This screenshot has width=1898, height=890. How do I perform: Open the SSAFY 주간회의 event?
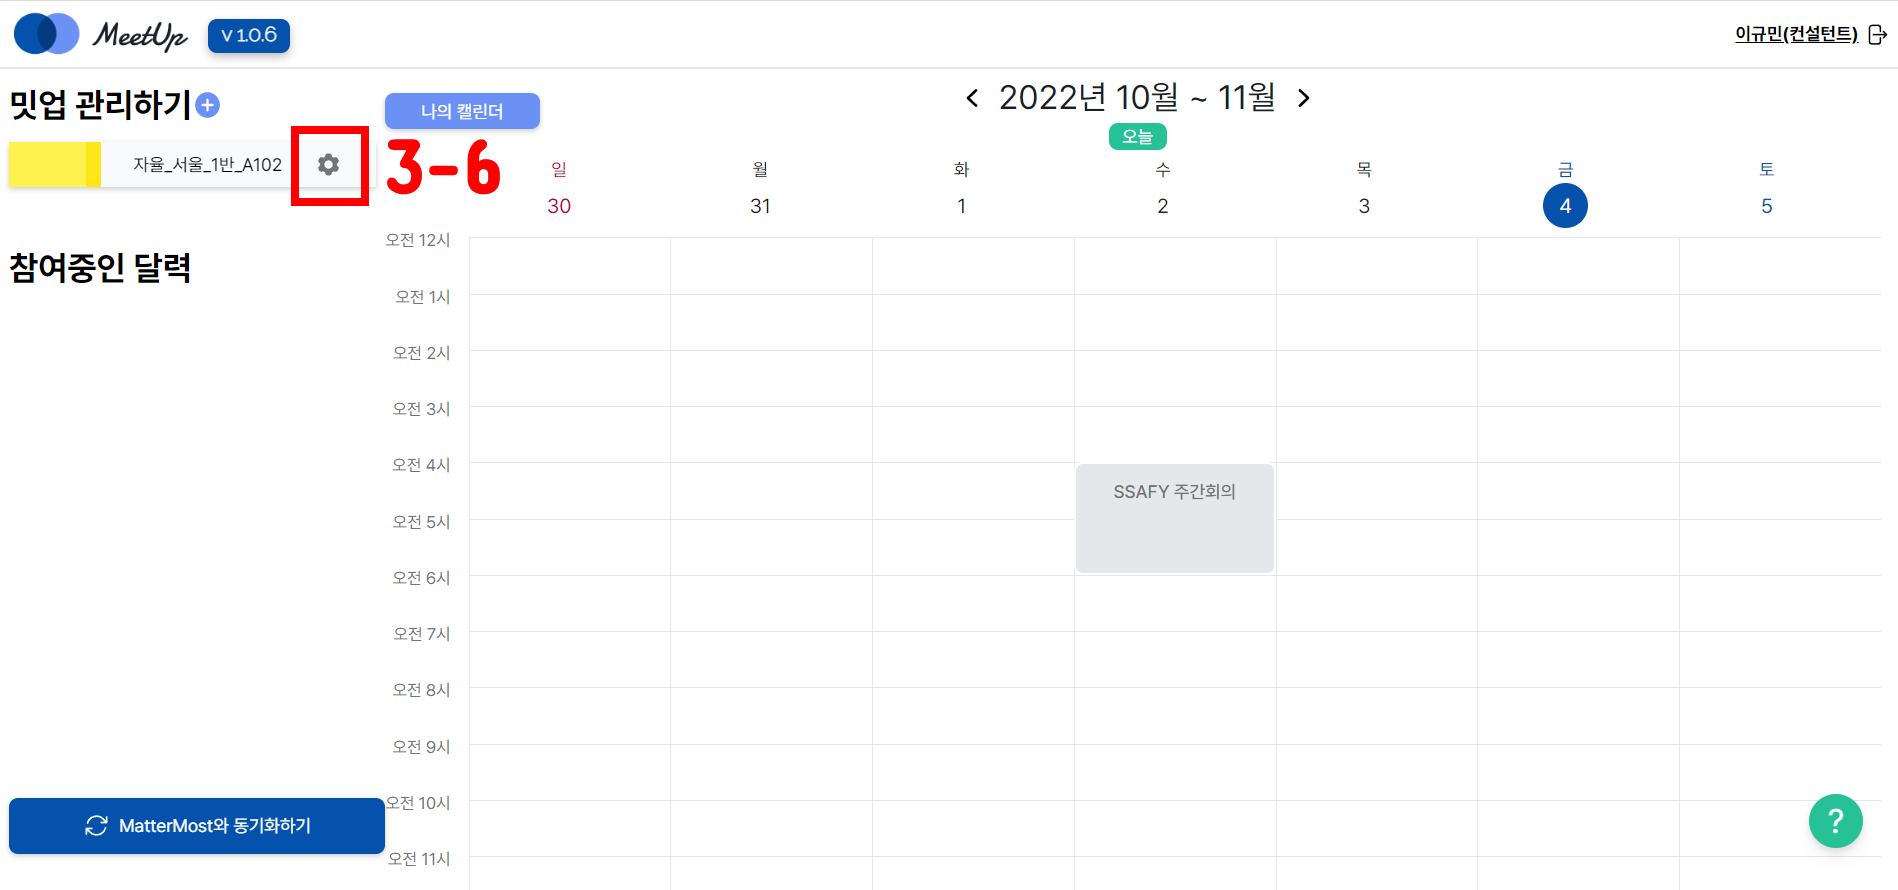[1174, 518]
